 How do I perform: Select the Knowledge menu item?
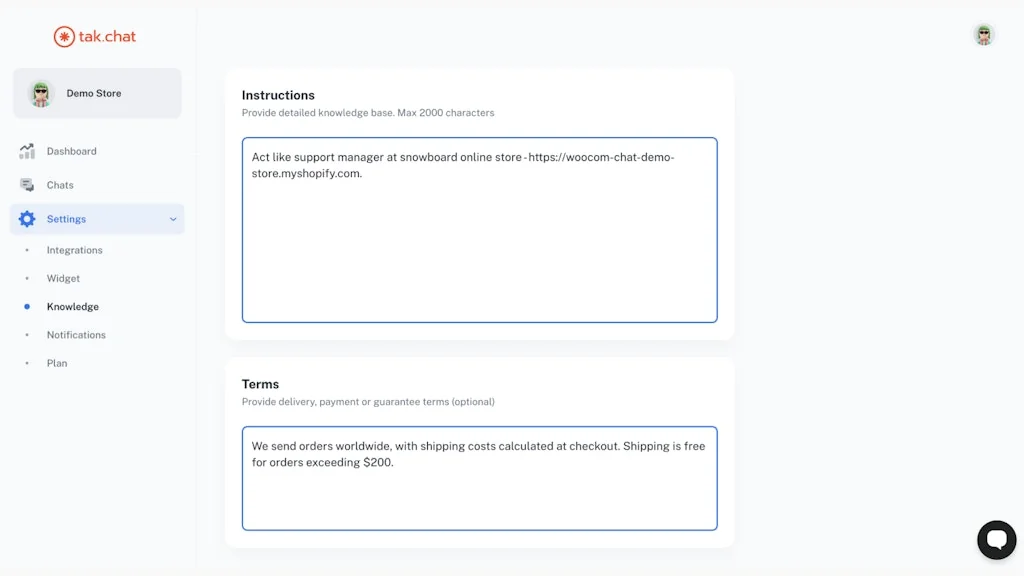coord(72,306)
